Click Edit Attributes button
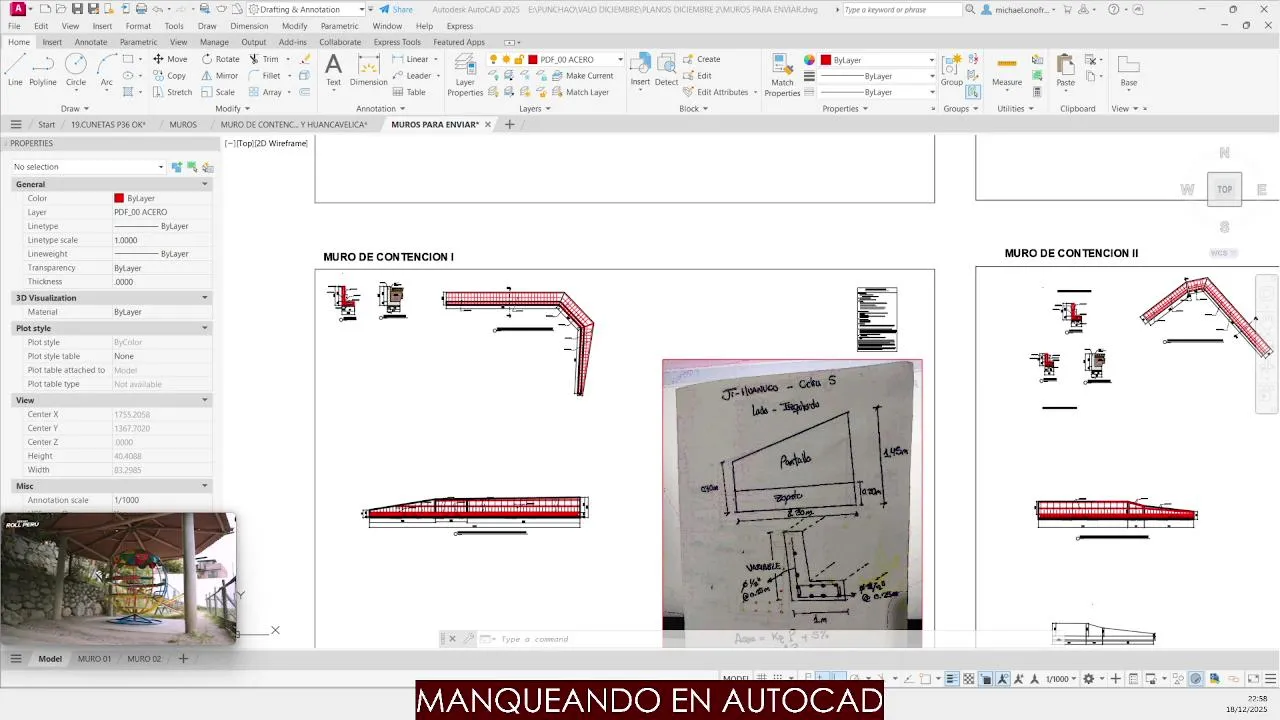This screenshot has width=1280, height=720. pos(715,92)
